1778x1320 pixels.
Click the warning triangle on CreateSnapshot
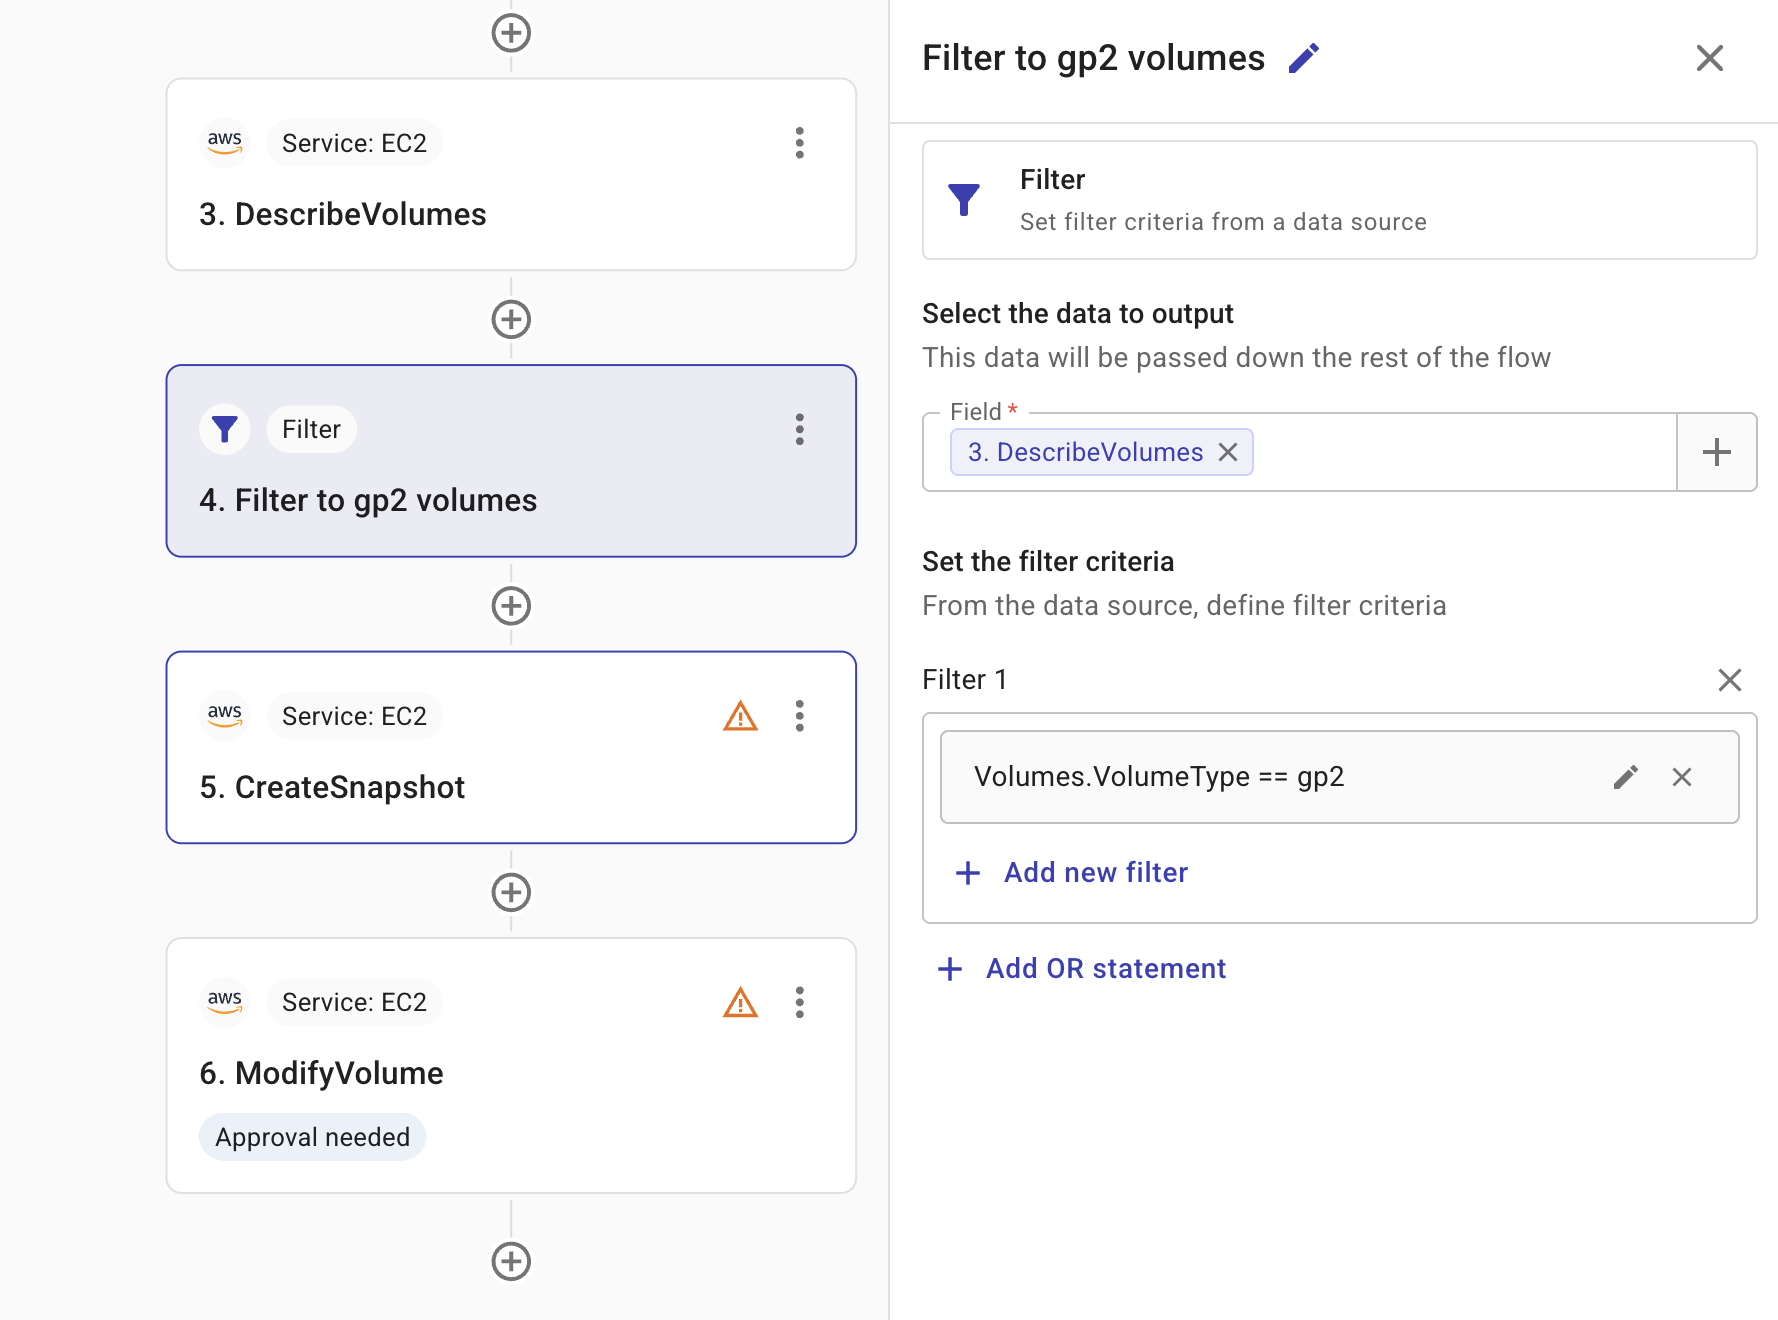739,716
